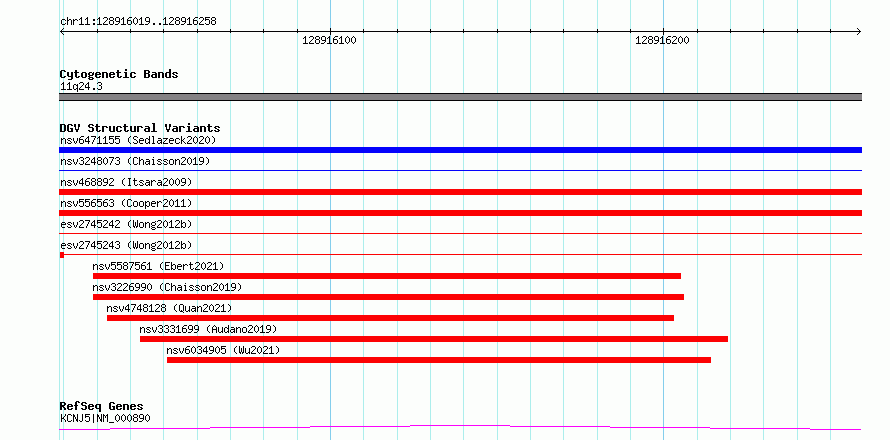Open the KCNJ5|NM_000890 gene label
This screenshot has width=890, height=440.
tap(105, 419)
